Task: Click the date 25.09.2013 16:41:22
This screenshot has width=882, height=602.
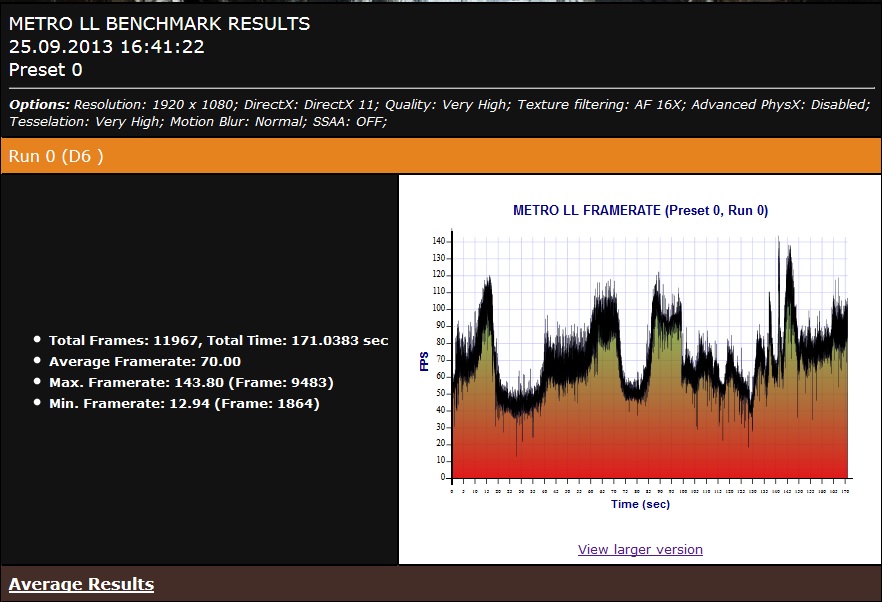Action: tap(106, 47)
